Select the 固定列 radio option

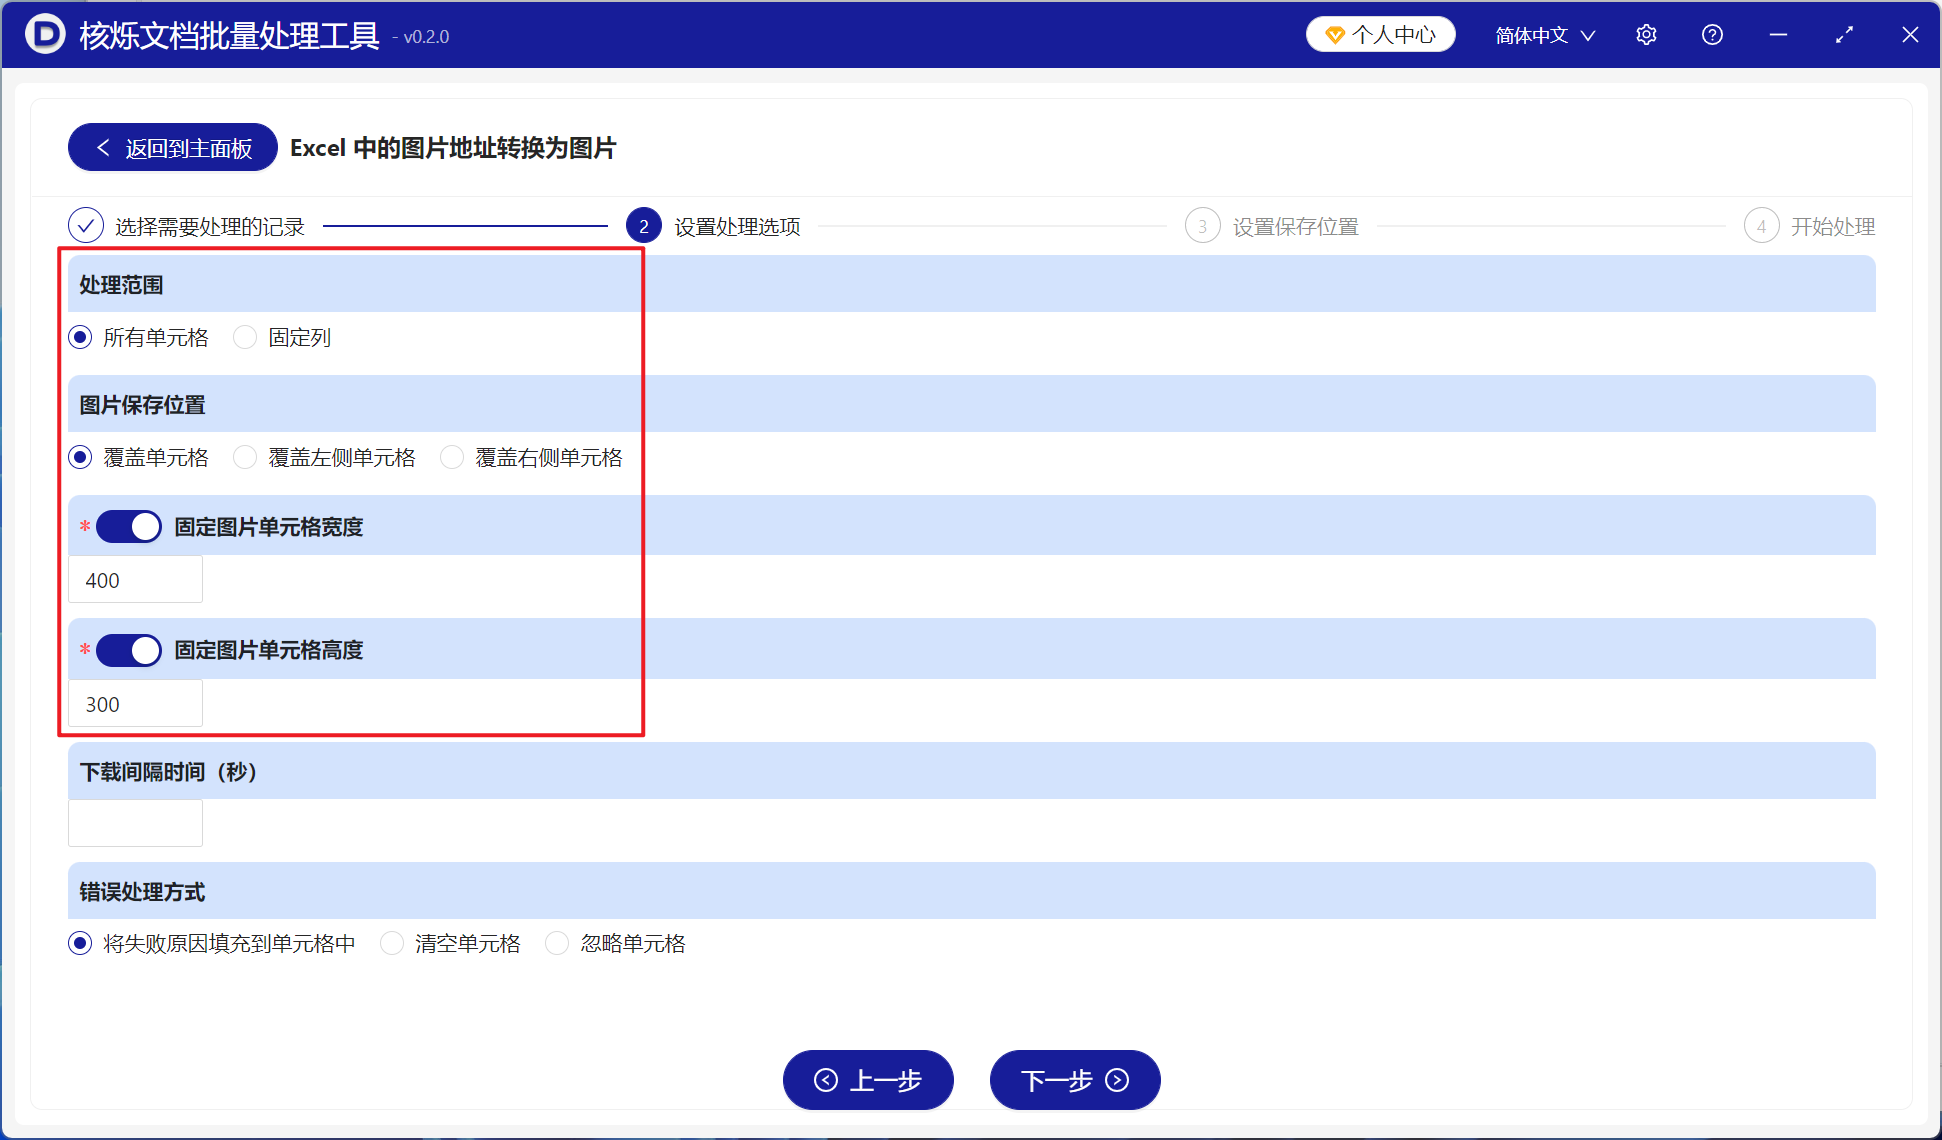tap(245, 337)
